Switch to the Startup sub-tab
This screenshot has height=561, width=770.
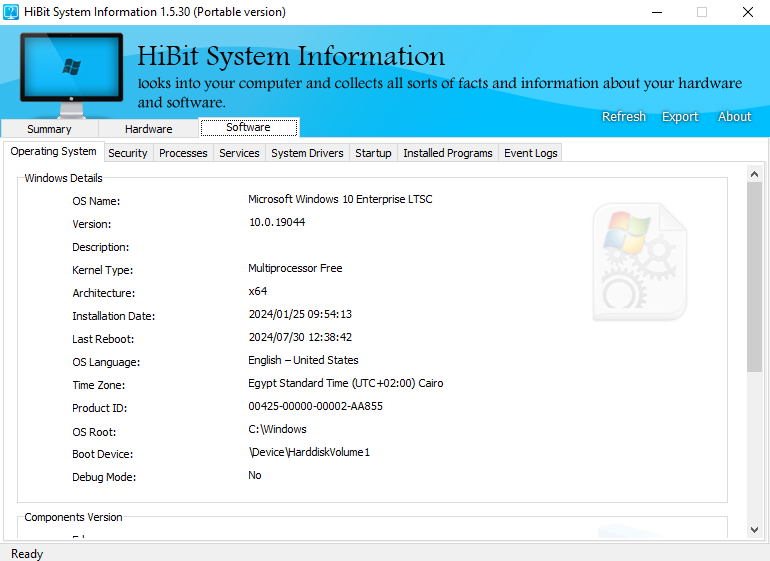pyautogui.click(x=373, y=153)
